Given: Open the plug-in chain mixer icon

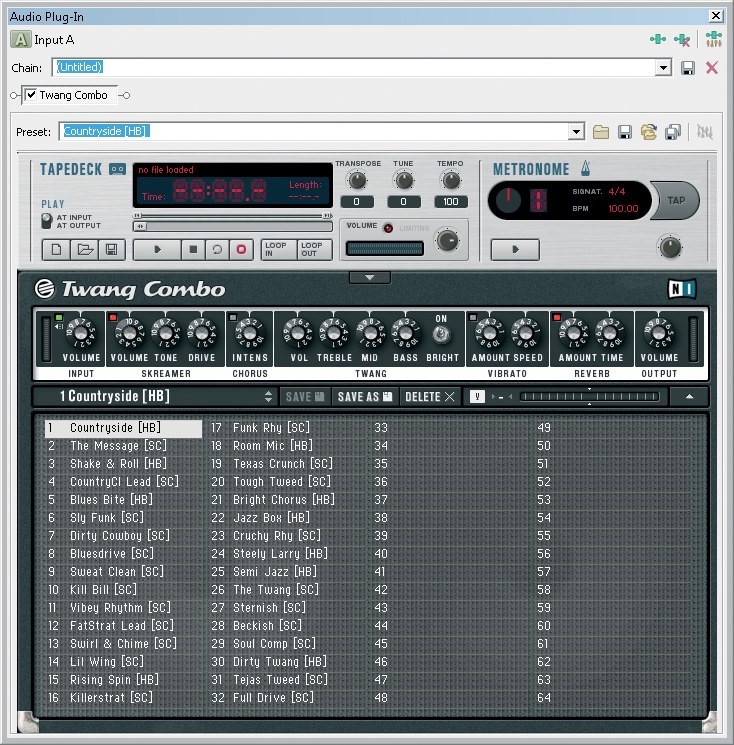Looking at the screenshot, I should (714, 39).
